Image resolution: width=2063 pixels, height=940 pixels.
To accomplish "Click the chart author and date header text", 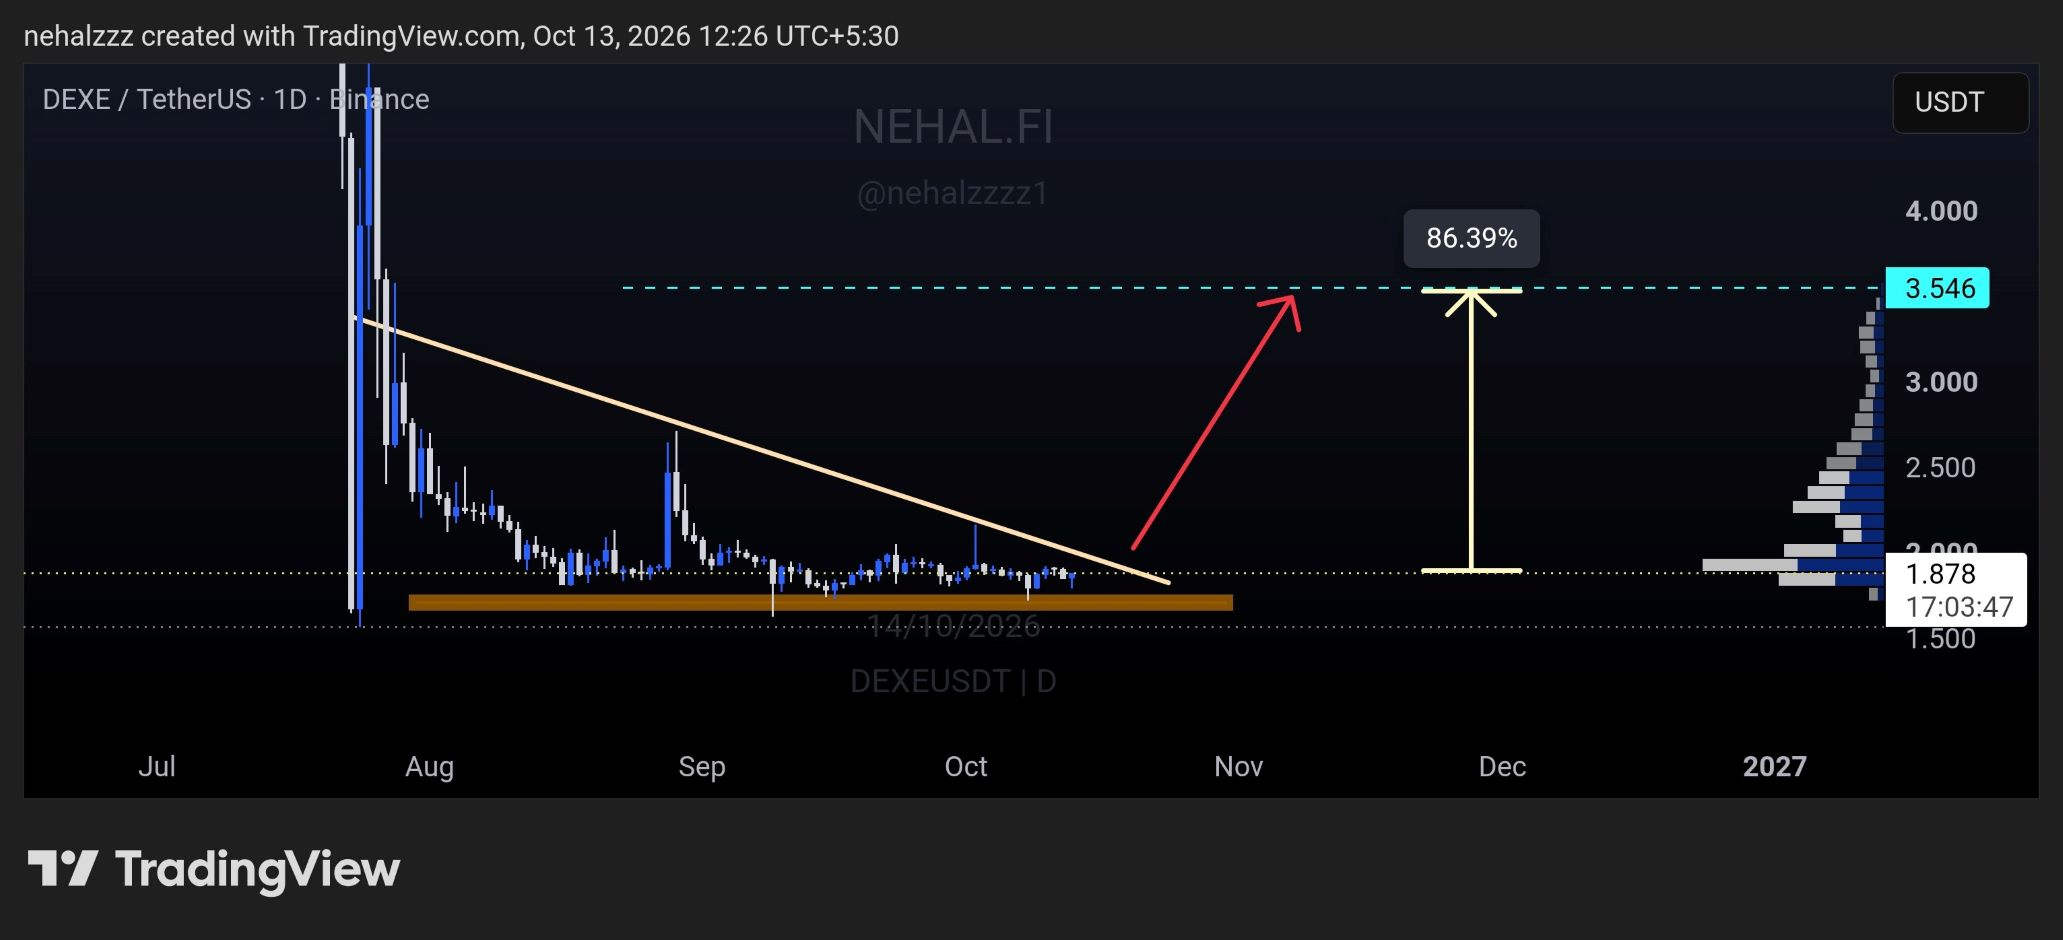I will click(x=461, y=36).
